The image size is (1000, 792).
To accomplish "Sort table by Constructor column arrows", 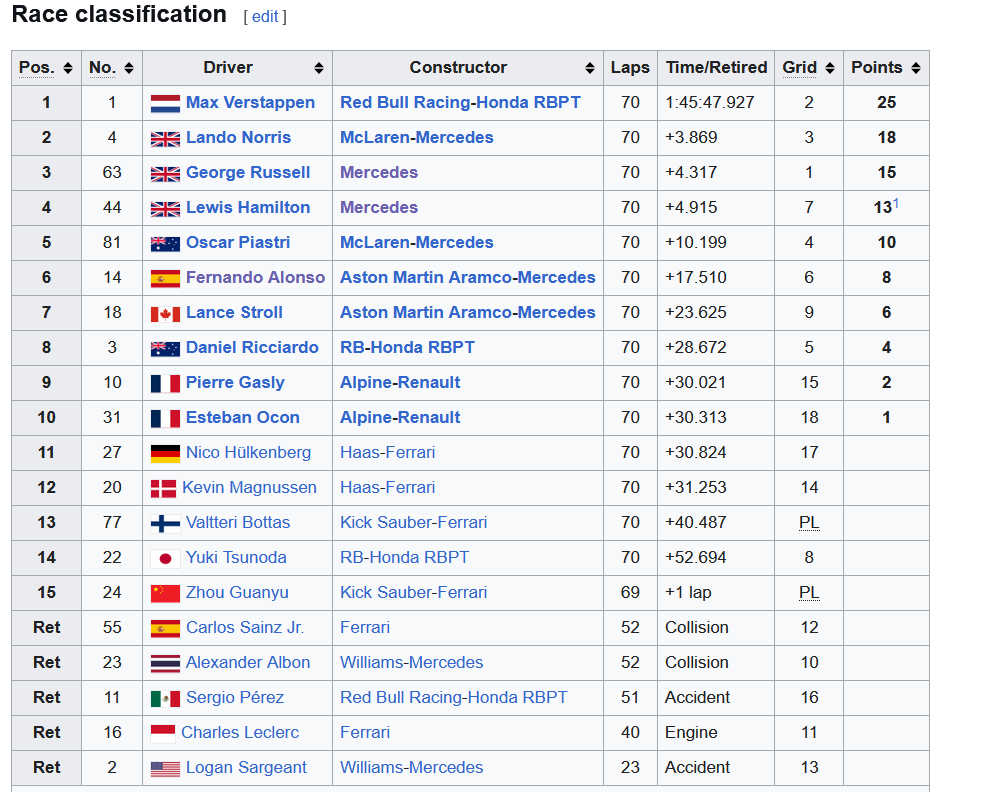I will pyautogui.click(x=590, y=68).
